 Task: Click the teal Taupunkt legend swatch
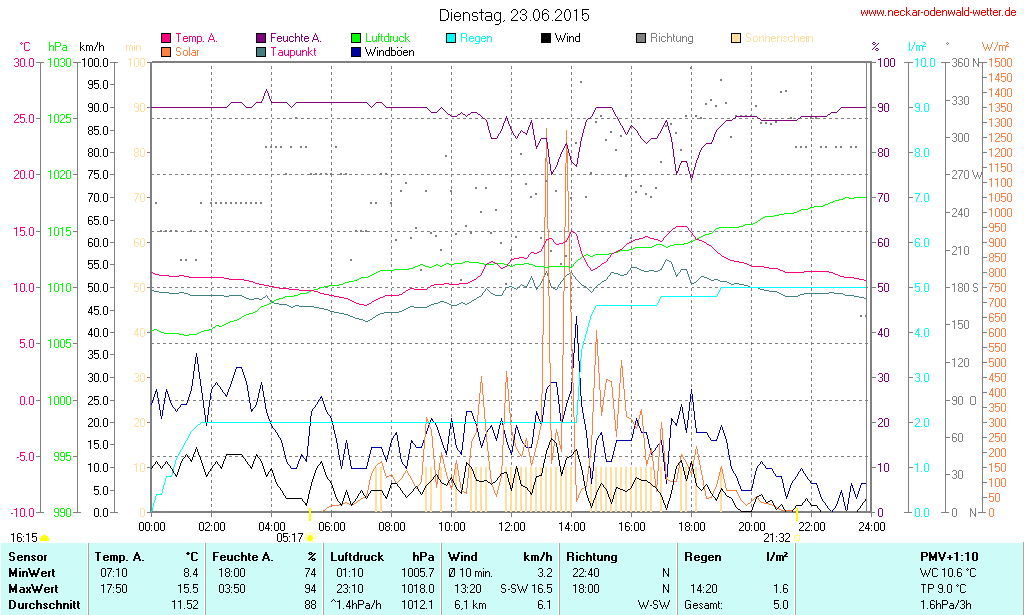tap(262, 52)
